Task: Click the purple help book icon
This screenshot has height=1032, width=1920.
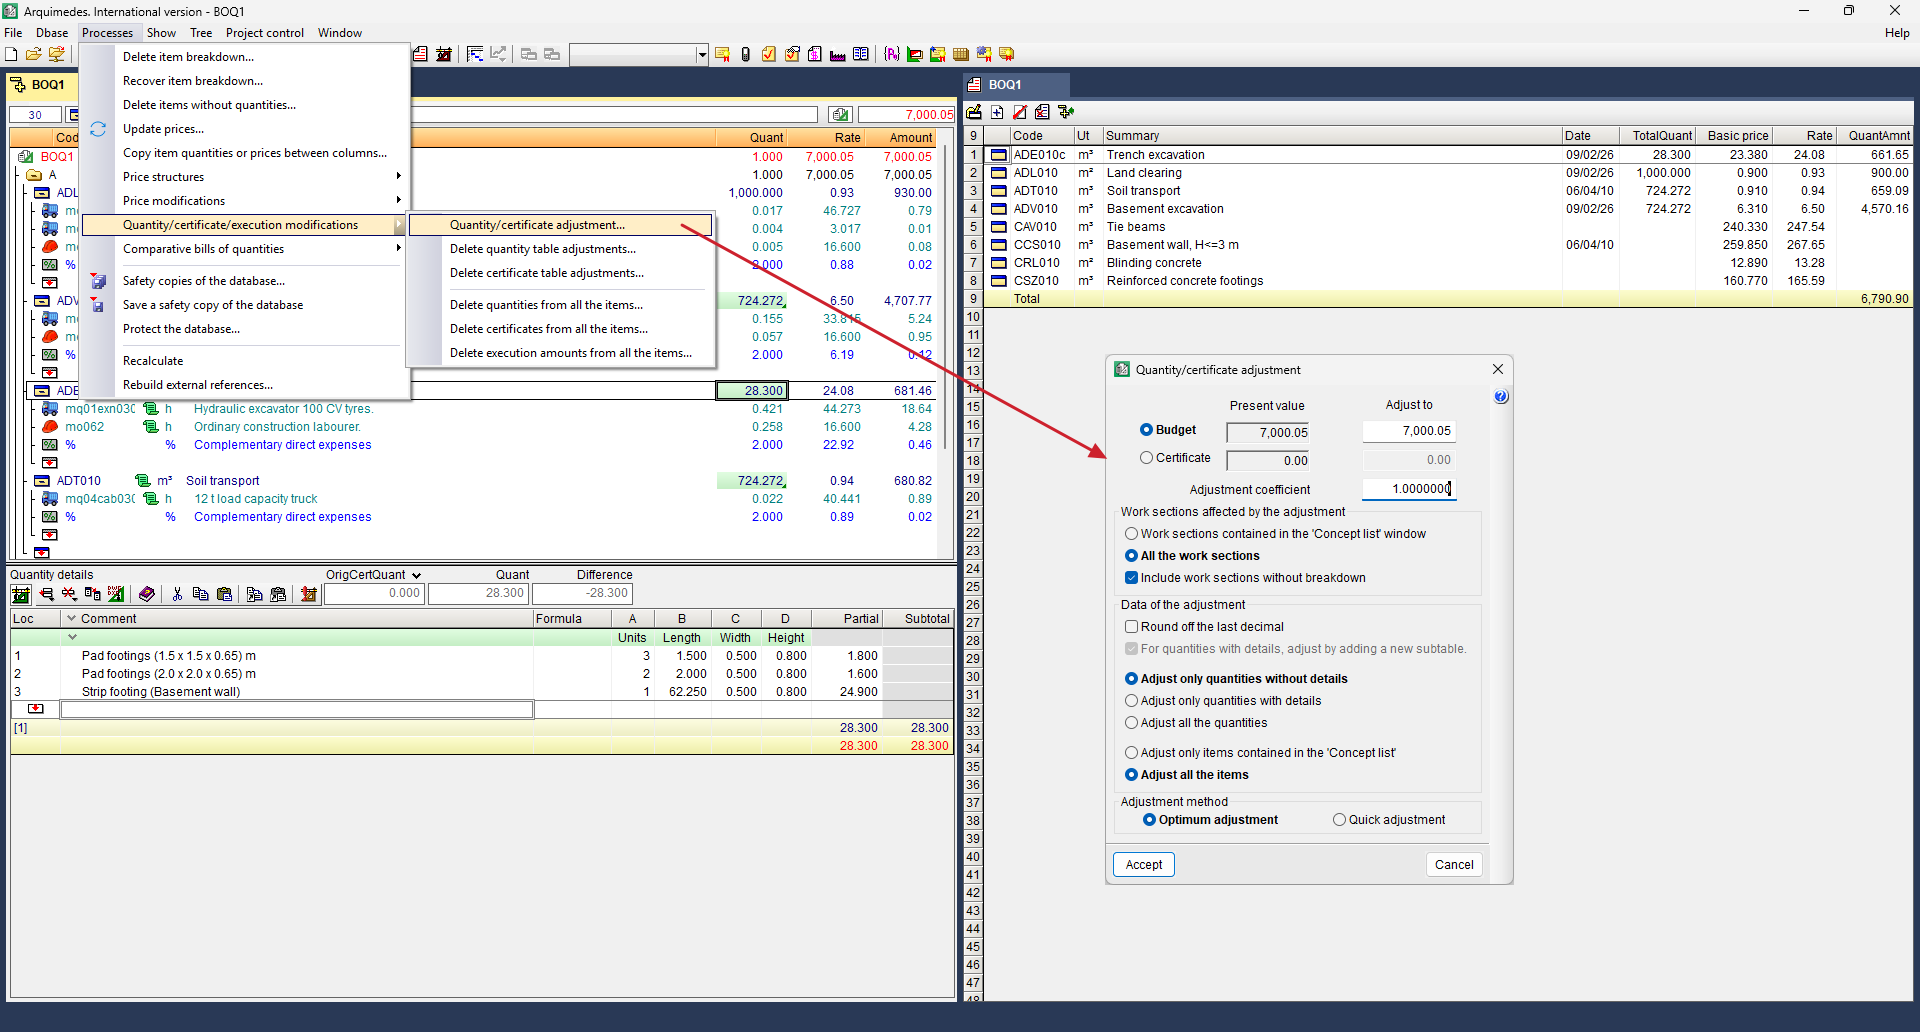Action: pos(147,594)
